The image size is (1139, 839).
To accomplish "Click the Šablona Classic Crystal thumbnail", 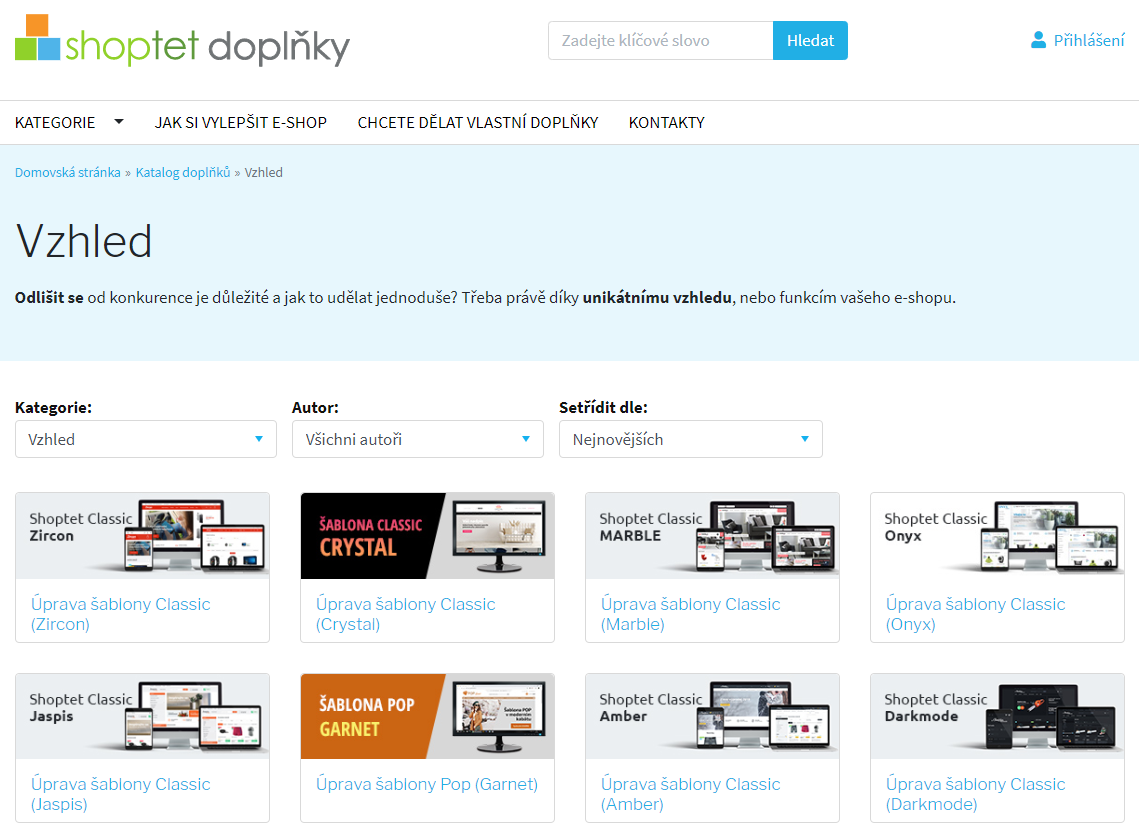I will tap(427, 536).
